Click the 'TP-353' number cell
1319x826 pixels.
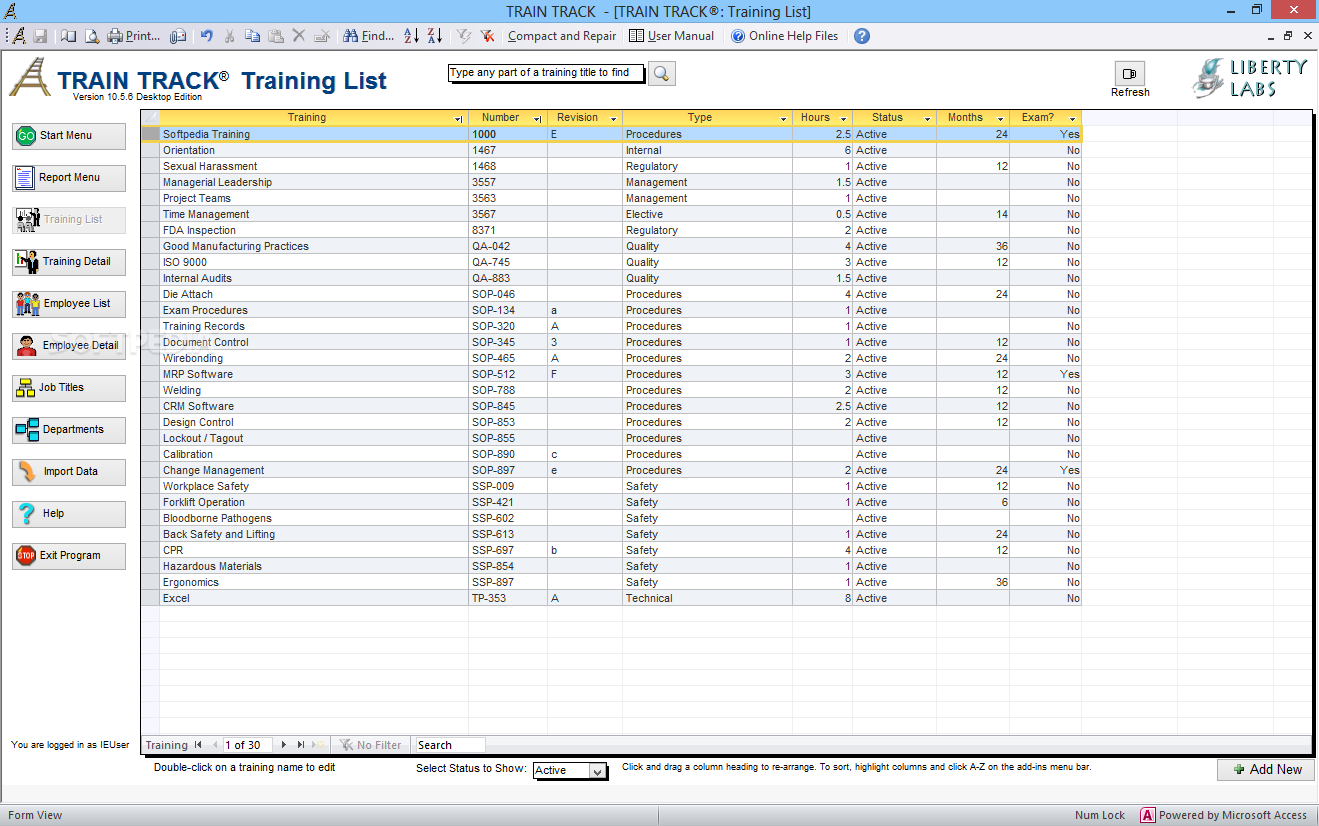pyautogui.click(x=508, y=598)
